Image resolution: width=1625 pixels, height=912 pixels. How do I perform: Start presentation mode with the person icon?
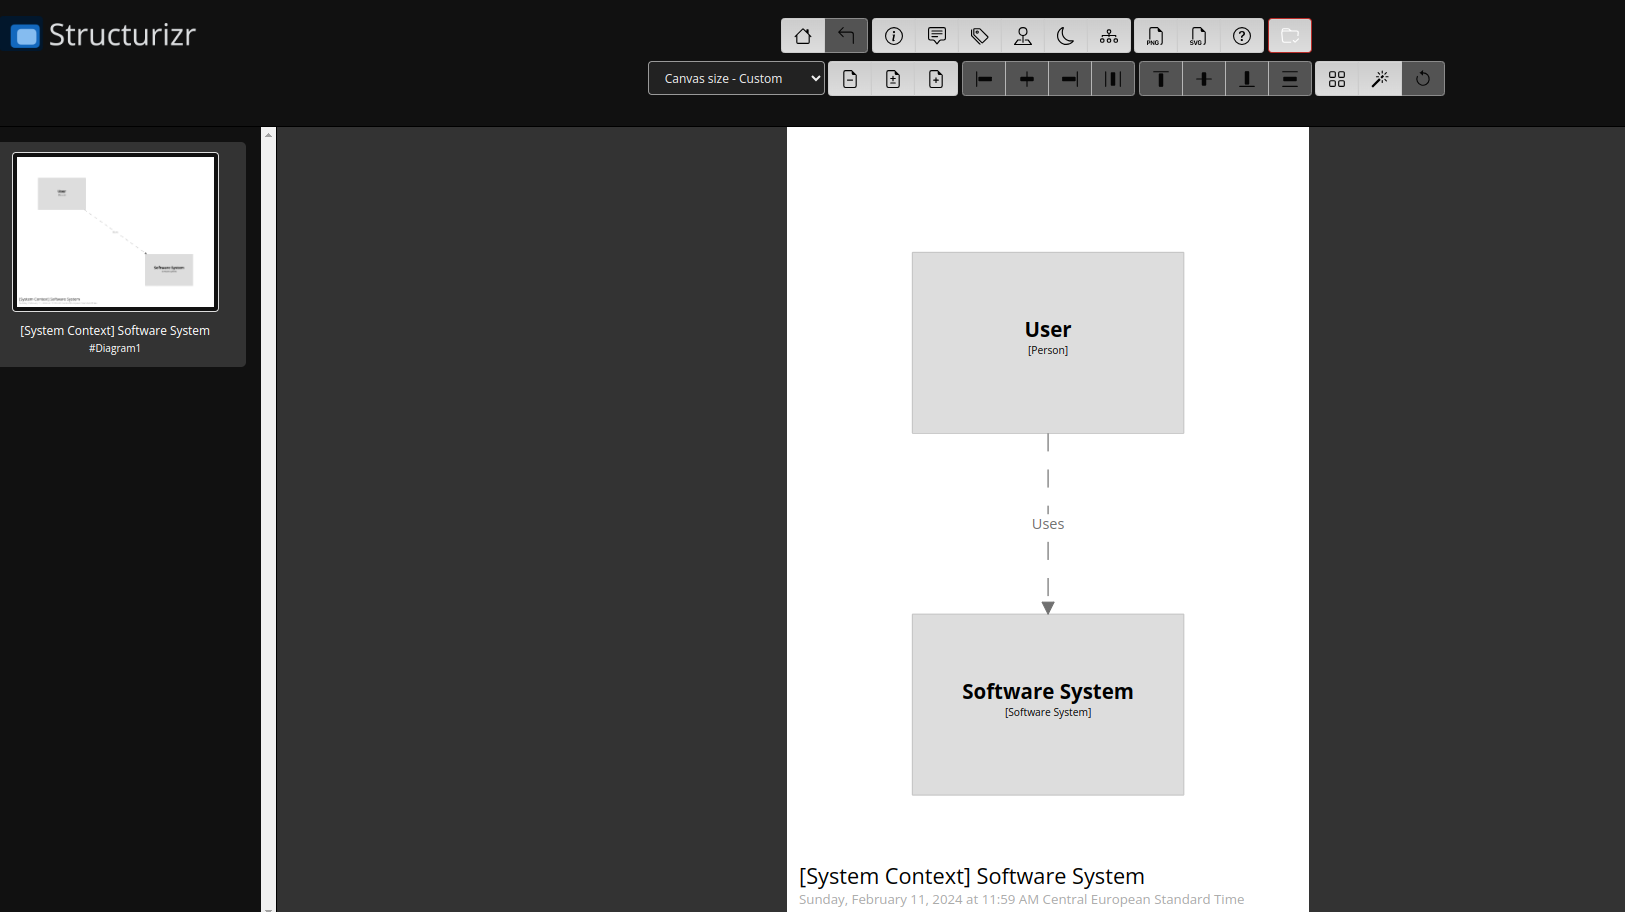tap(1022, 35)
